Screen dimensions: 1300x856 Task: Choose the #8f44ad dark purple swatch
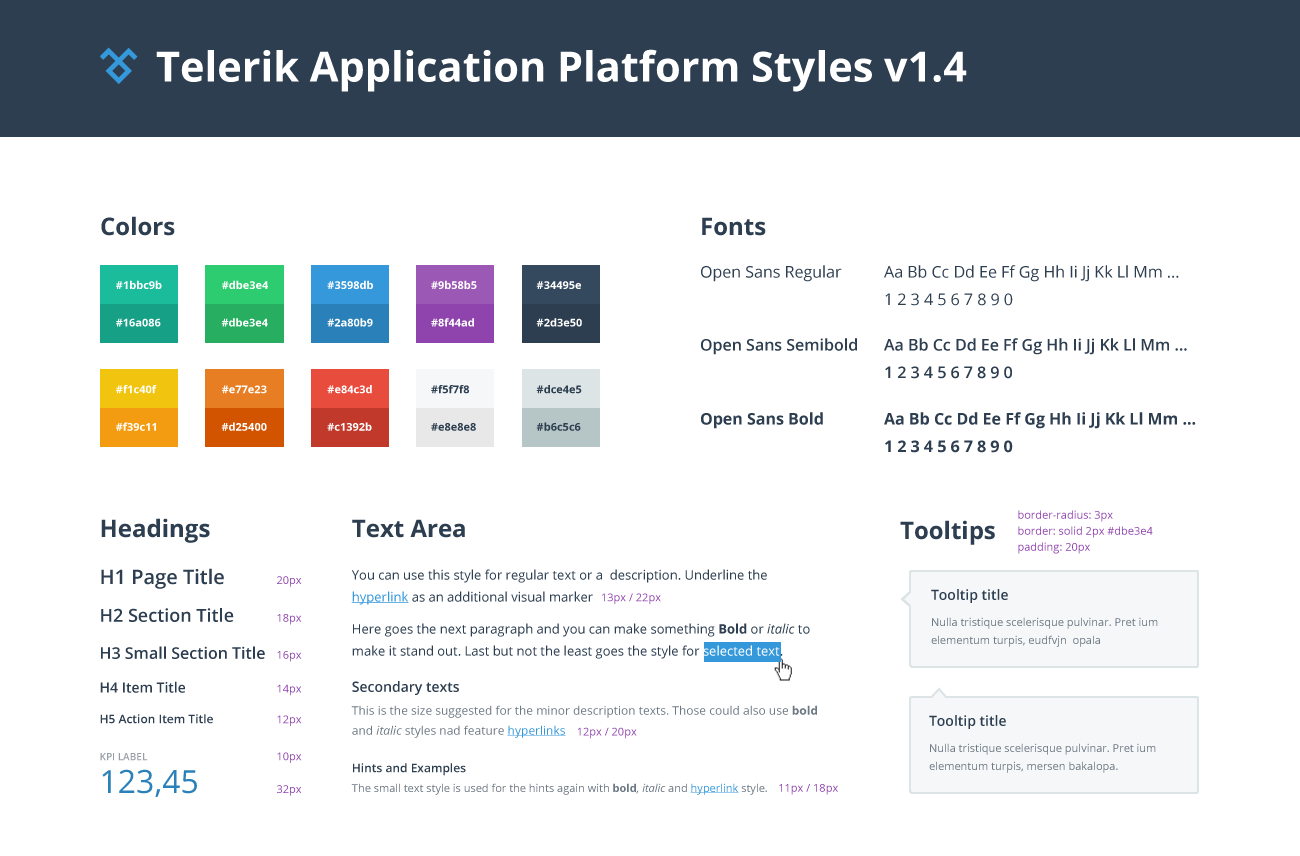click(x=455, y=324)
